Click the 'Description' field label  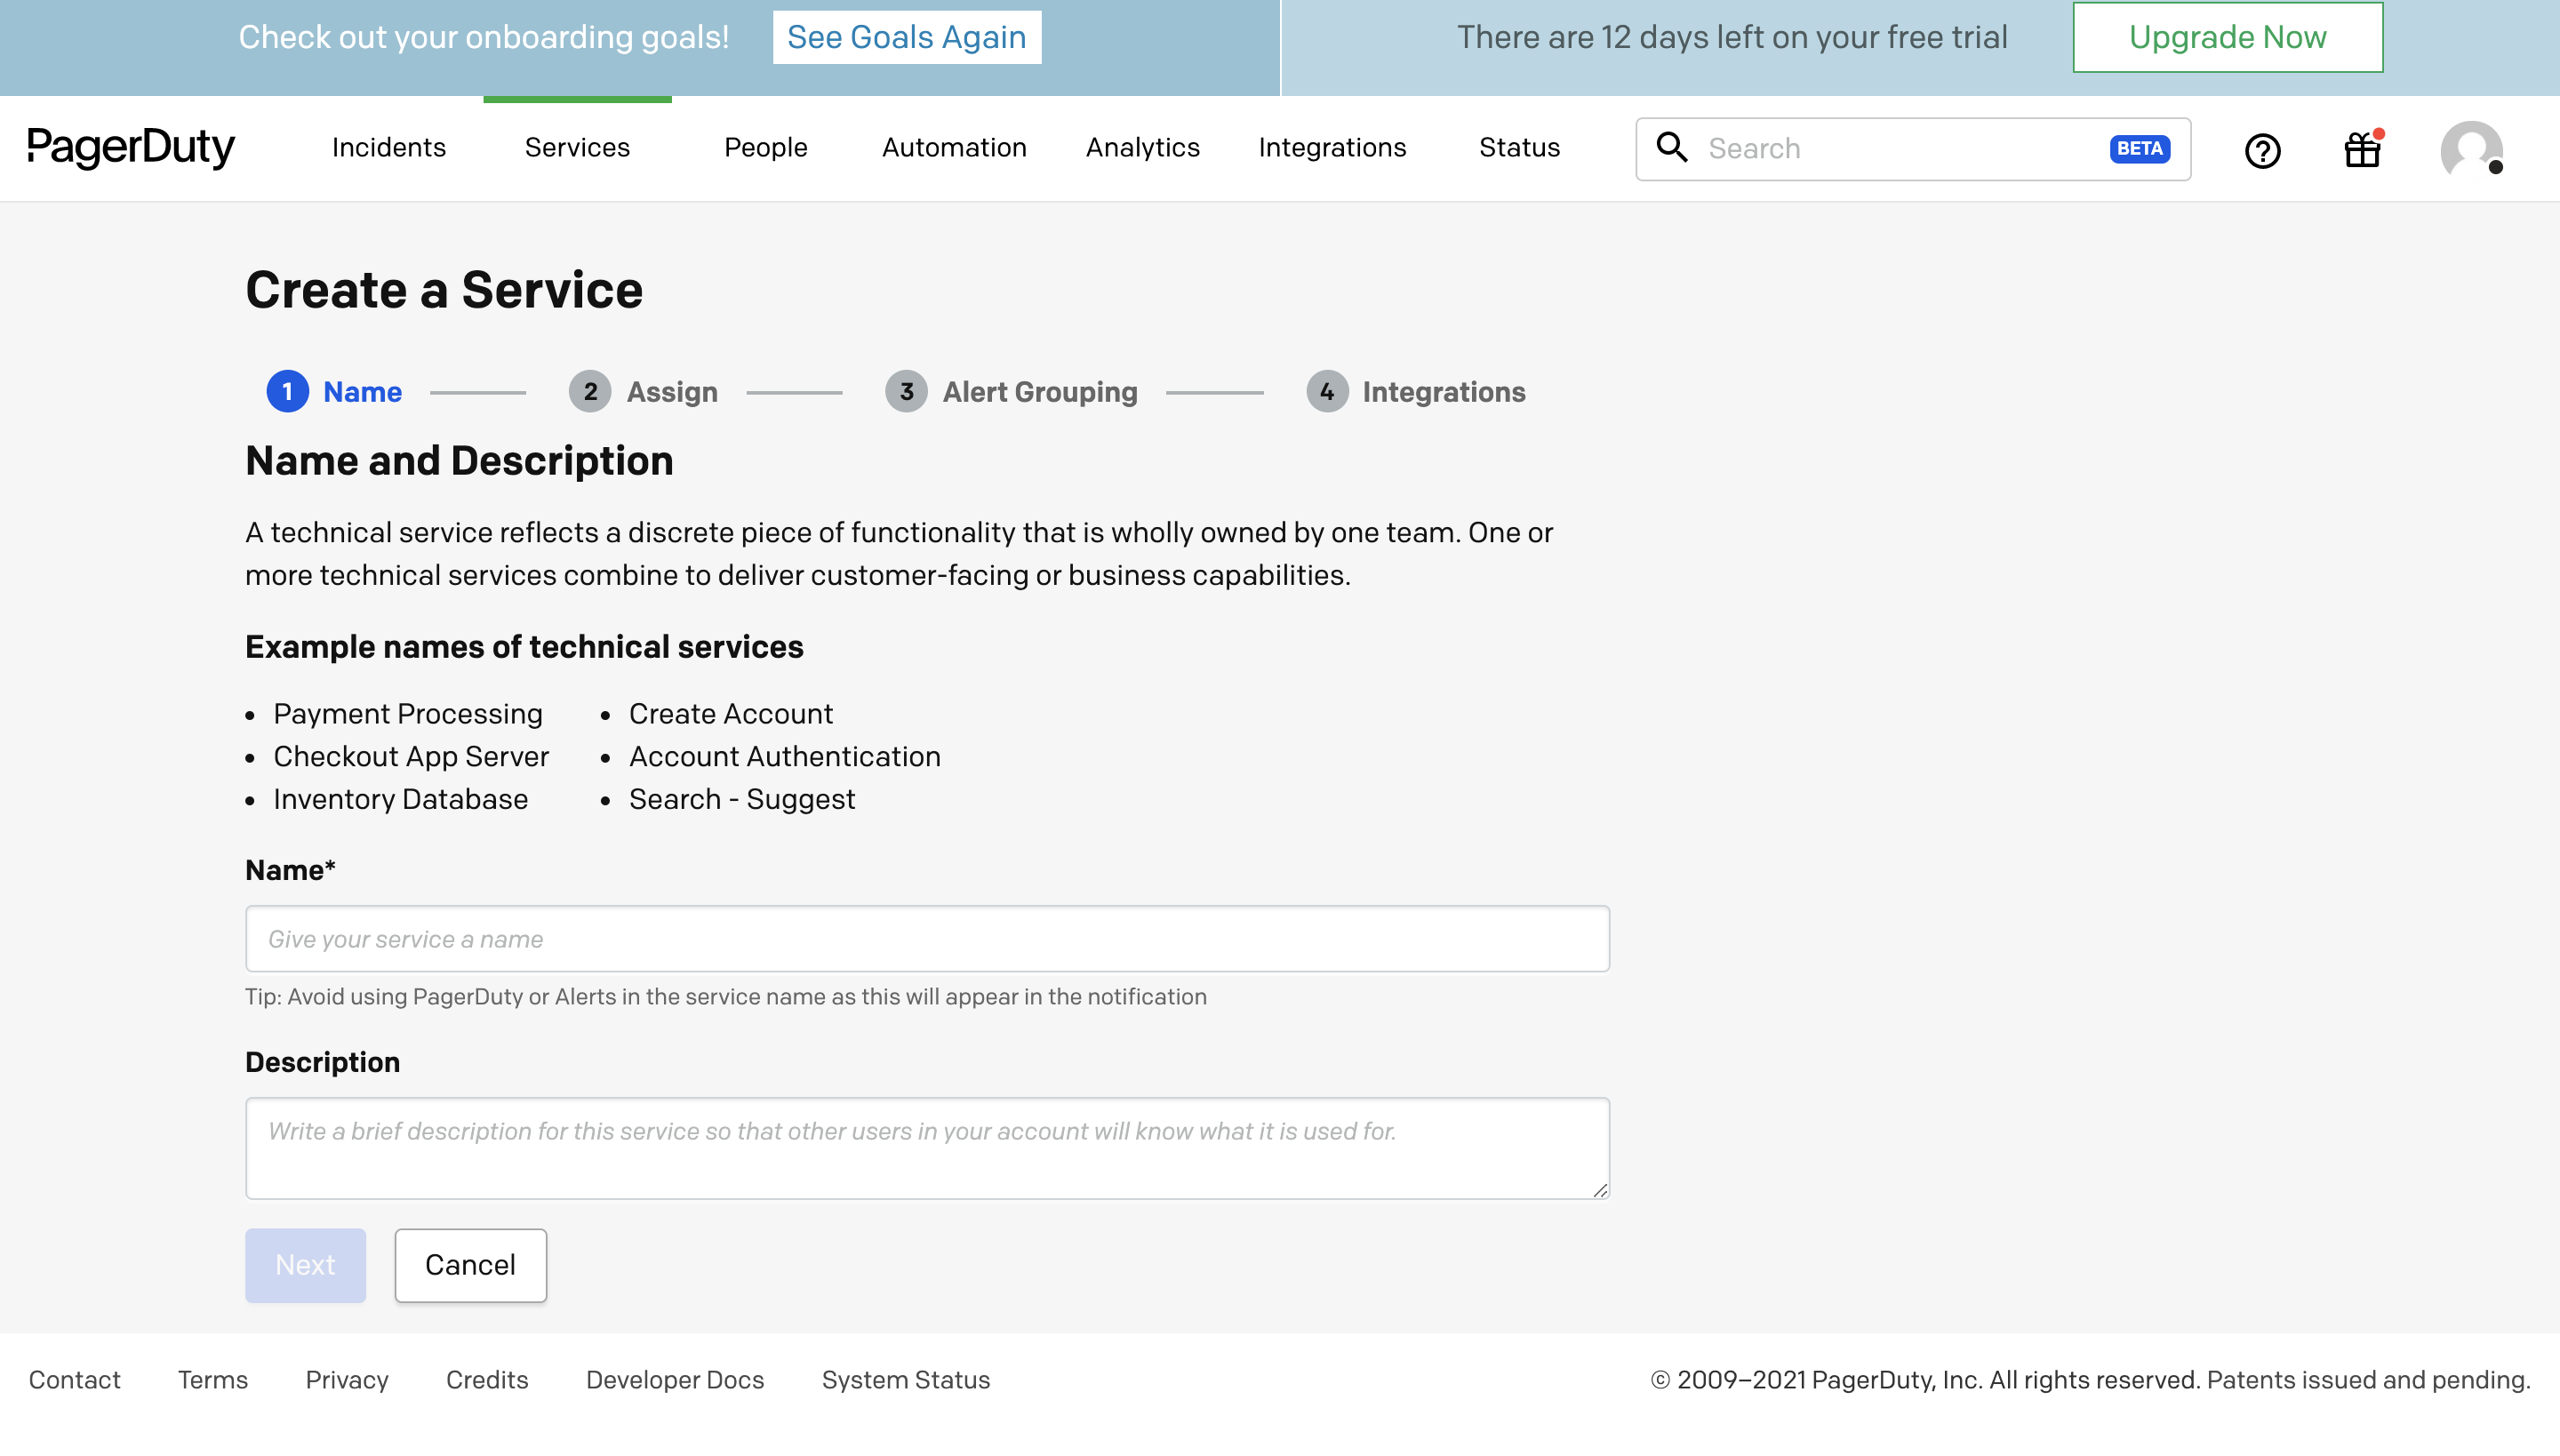(x=322, y=1062)
